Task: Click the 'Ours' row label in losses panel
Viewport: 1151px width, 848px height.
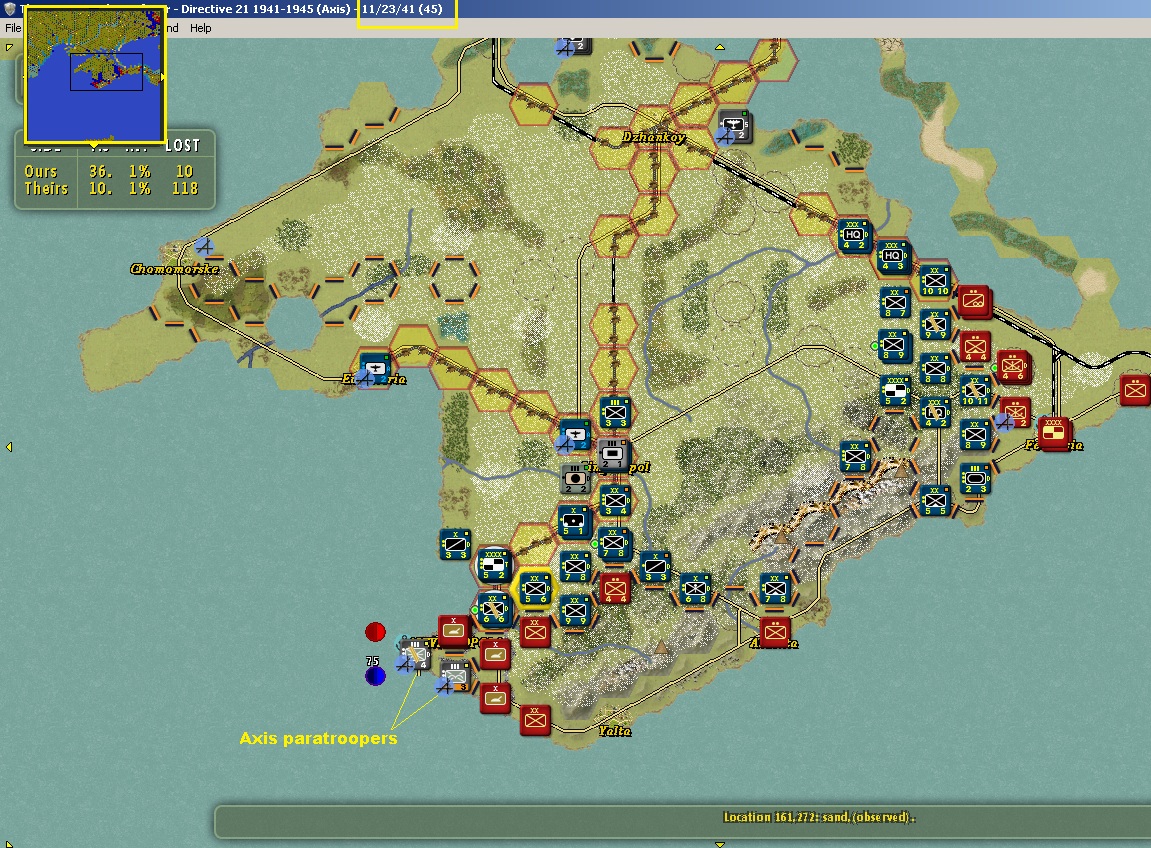Action: (x=40, y=171)
